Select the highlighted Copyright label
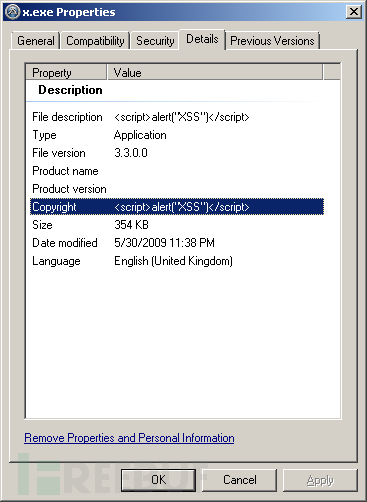The height and width of the screenshot is (502, 367). coord(54,207)
